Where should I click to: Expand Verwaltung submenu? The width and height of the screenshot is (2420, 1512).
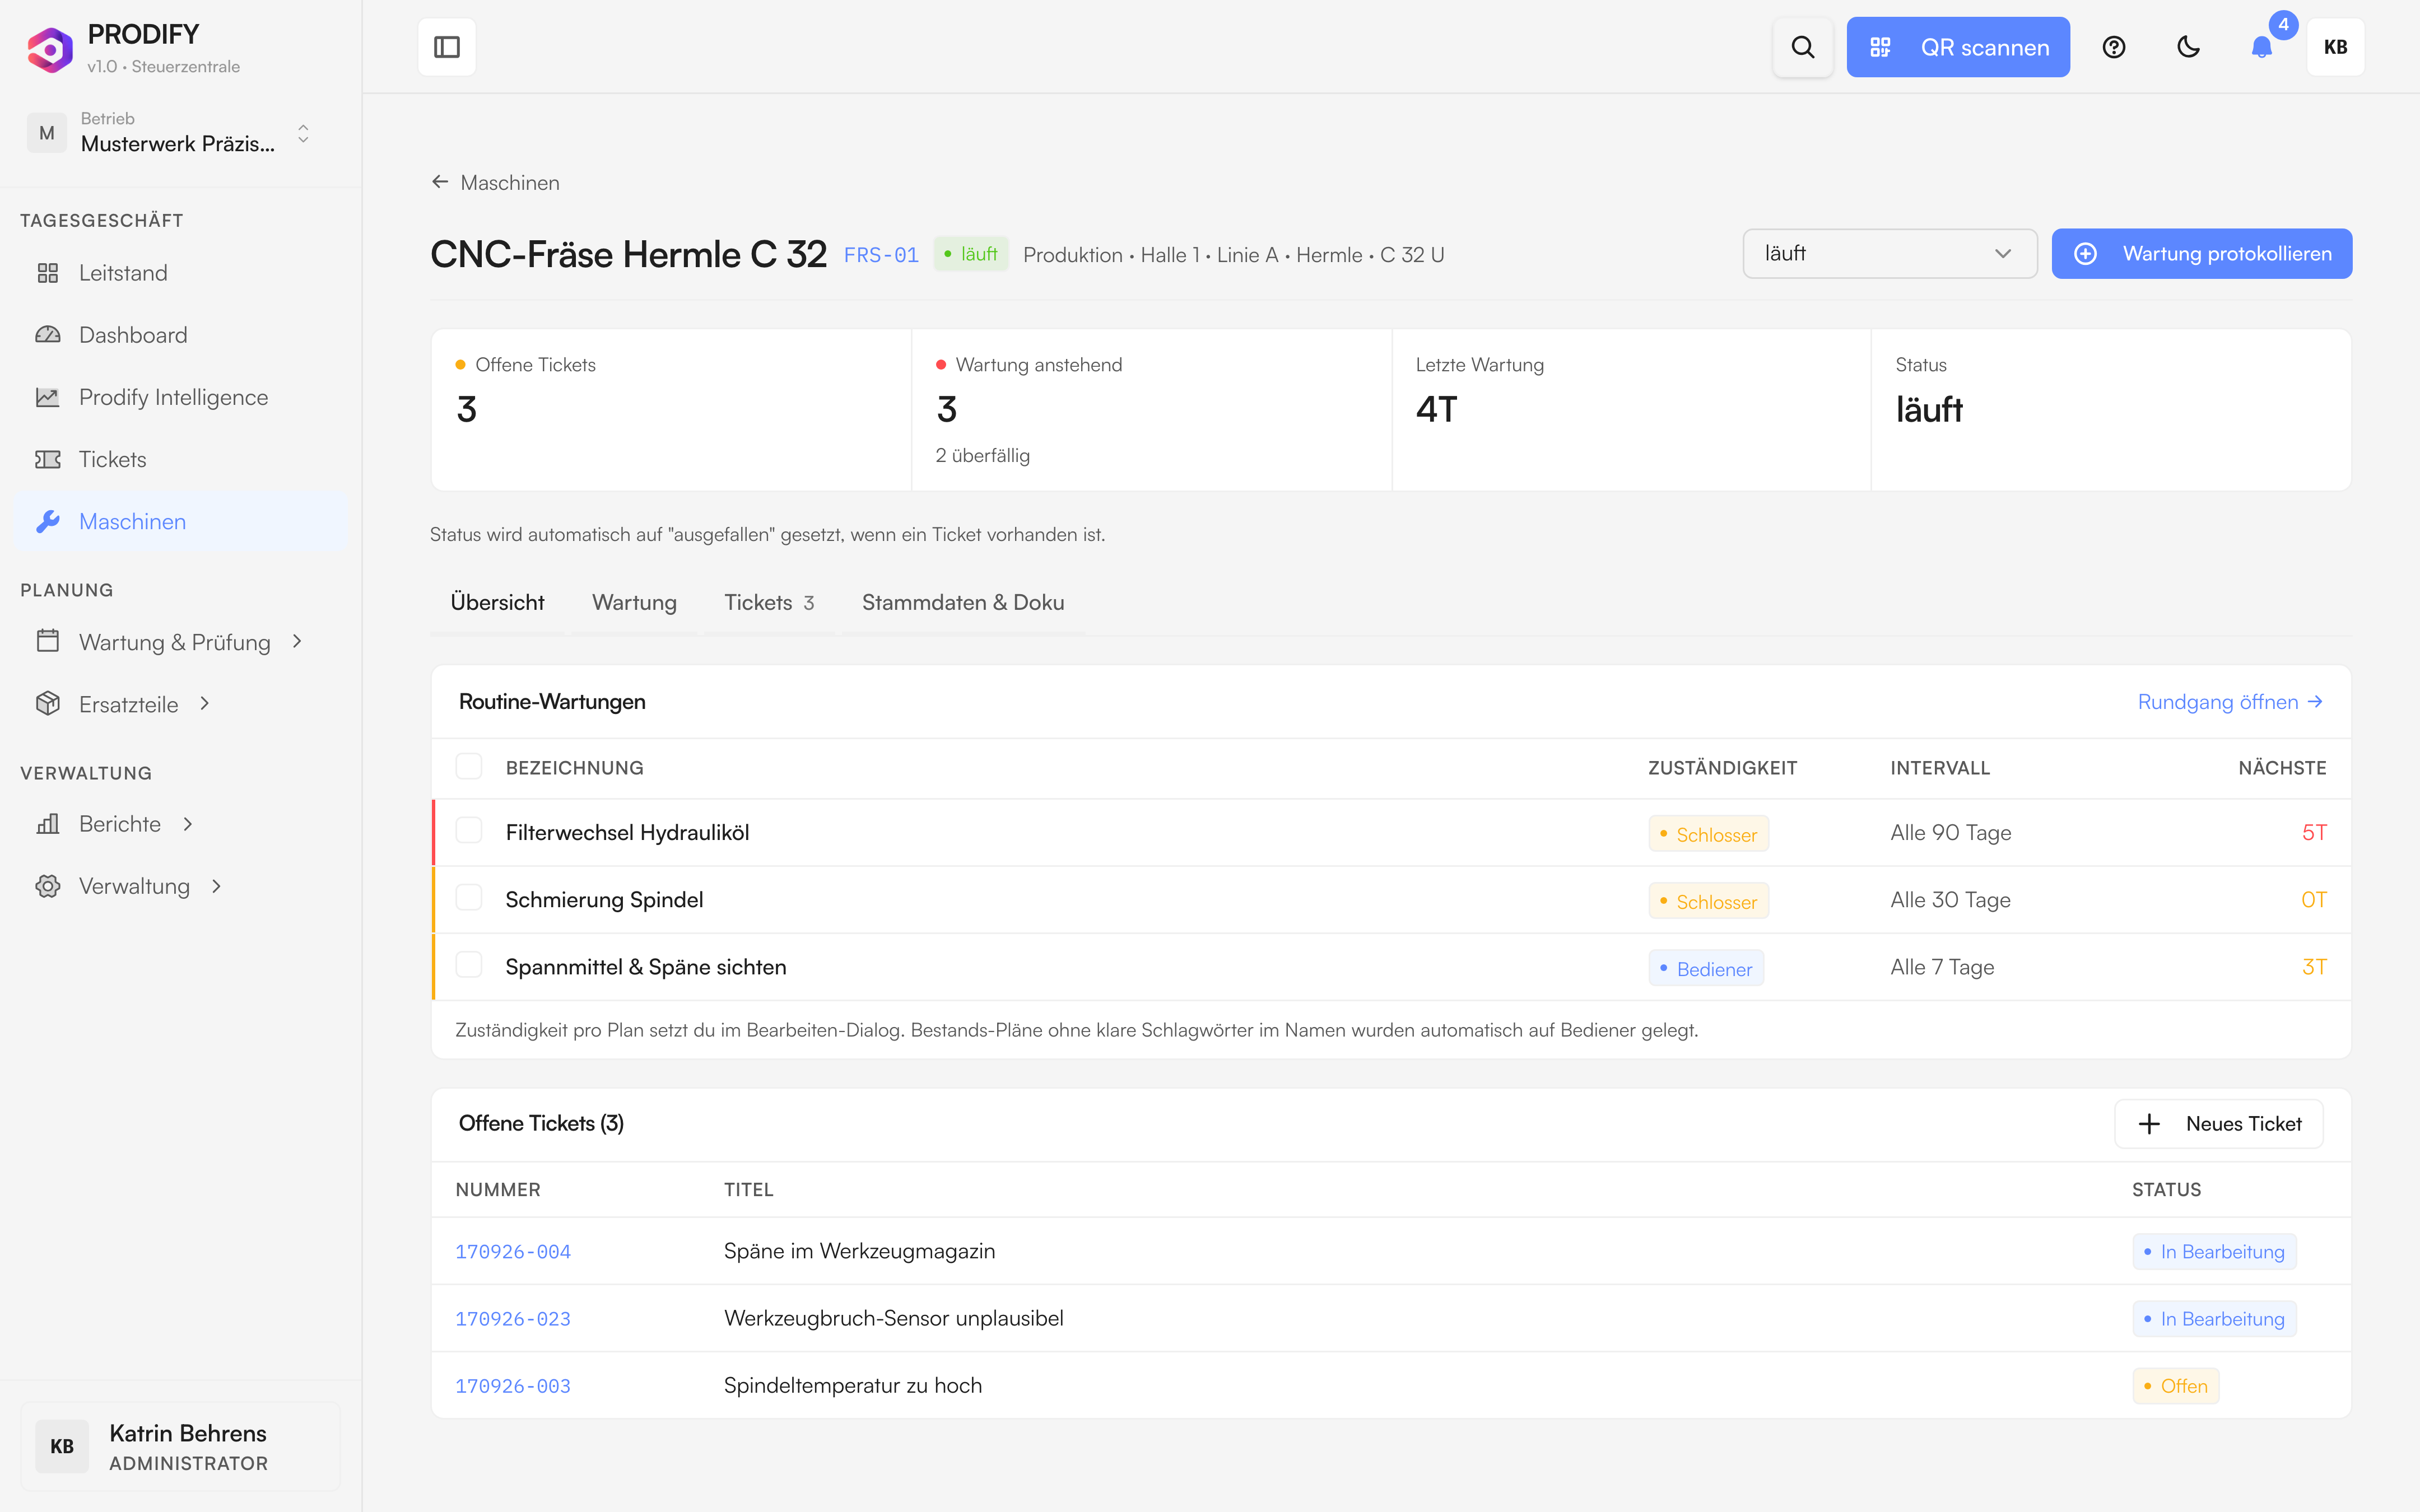coord(181,886)
